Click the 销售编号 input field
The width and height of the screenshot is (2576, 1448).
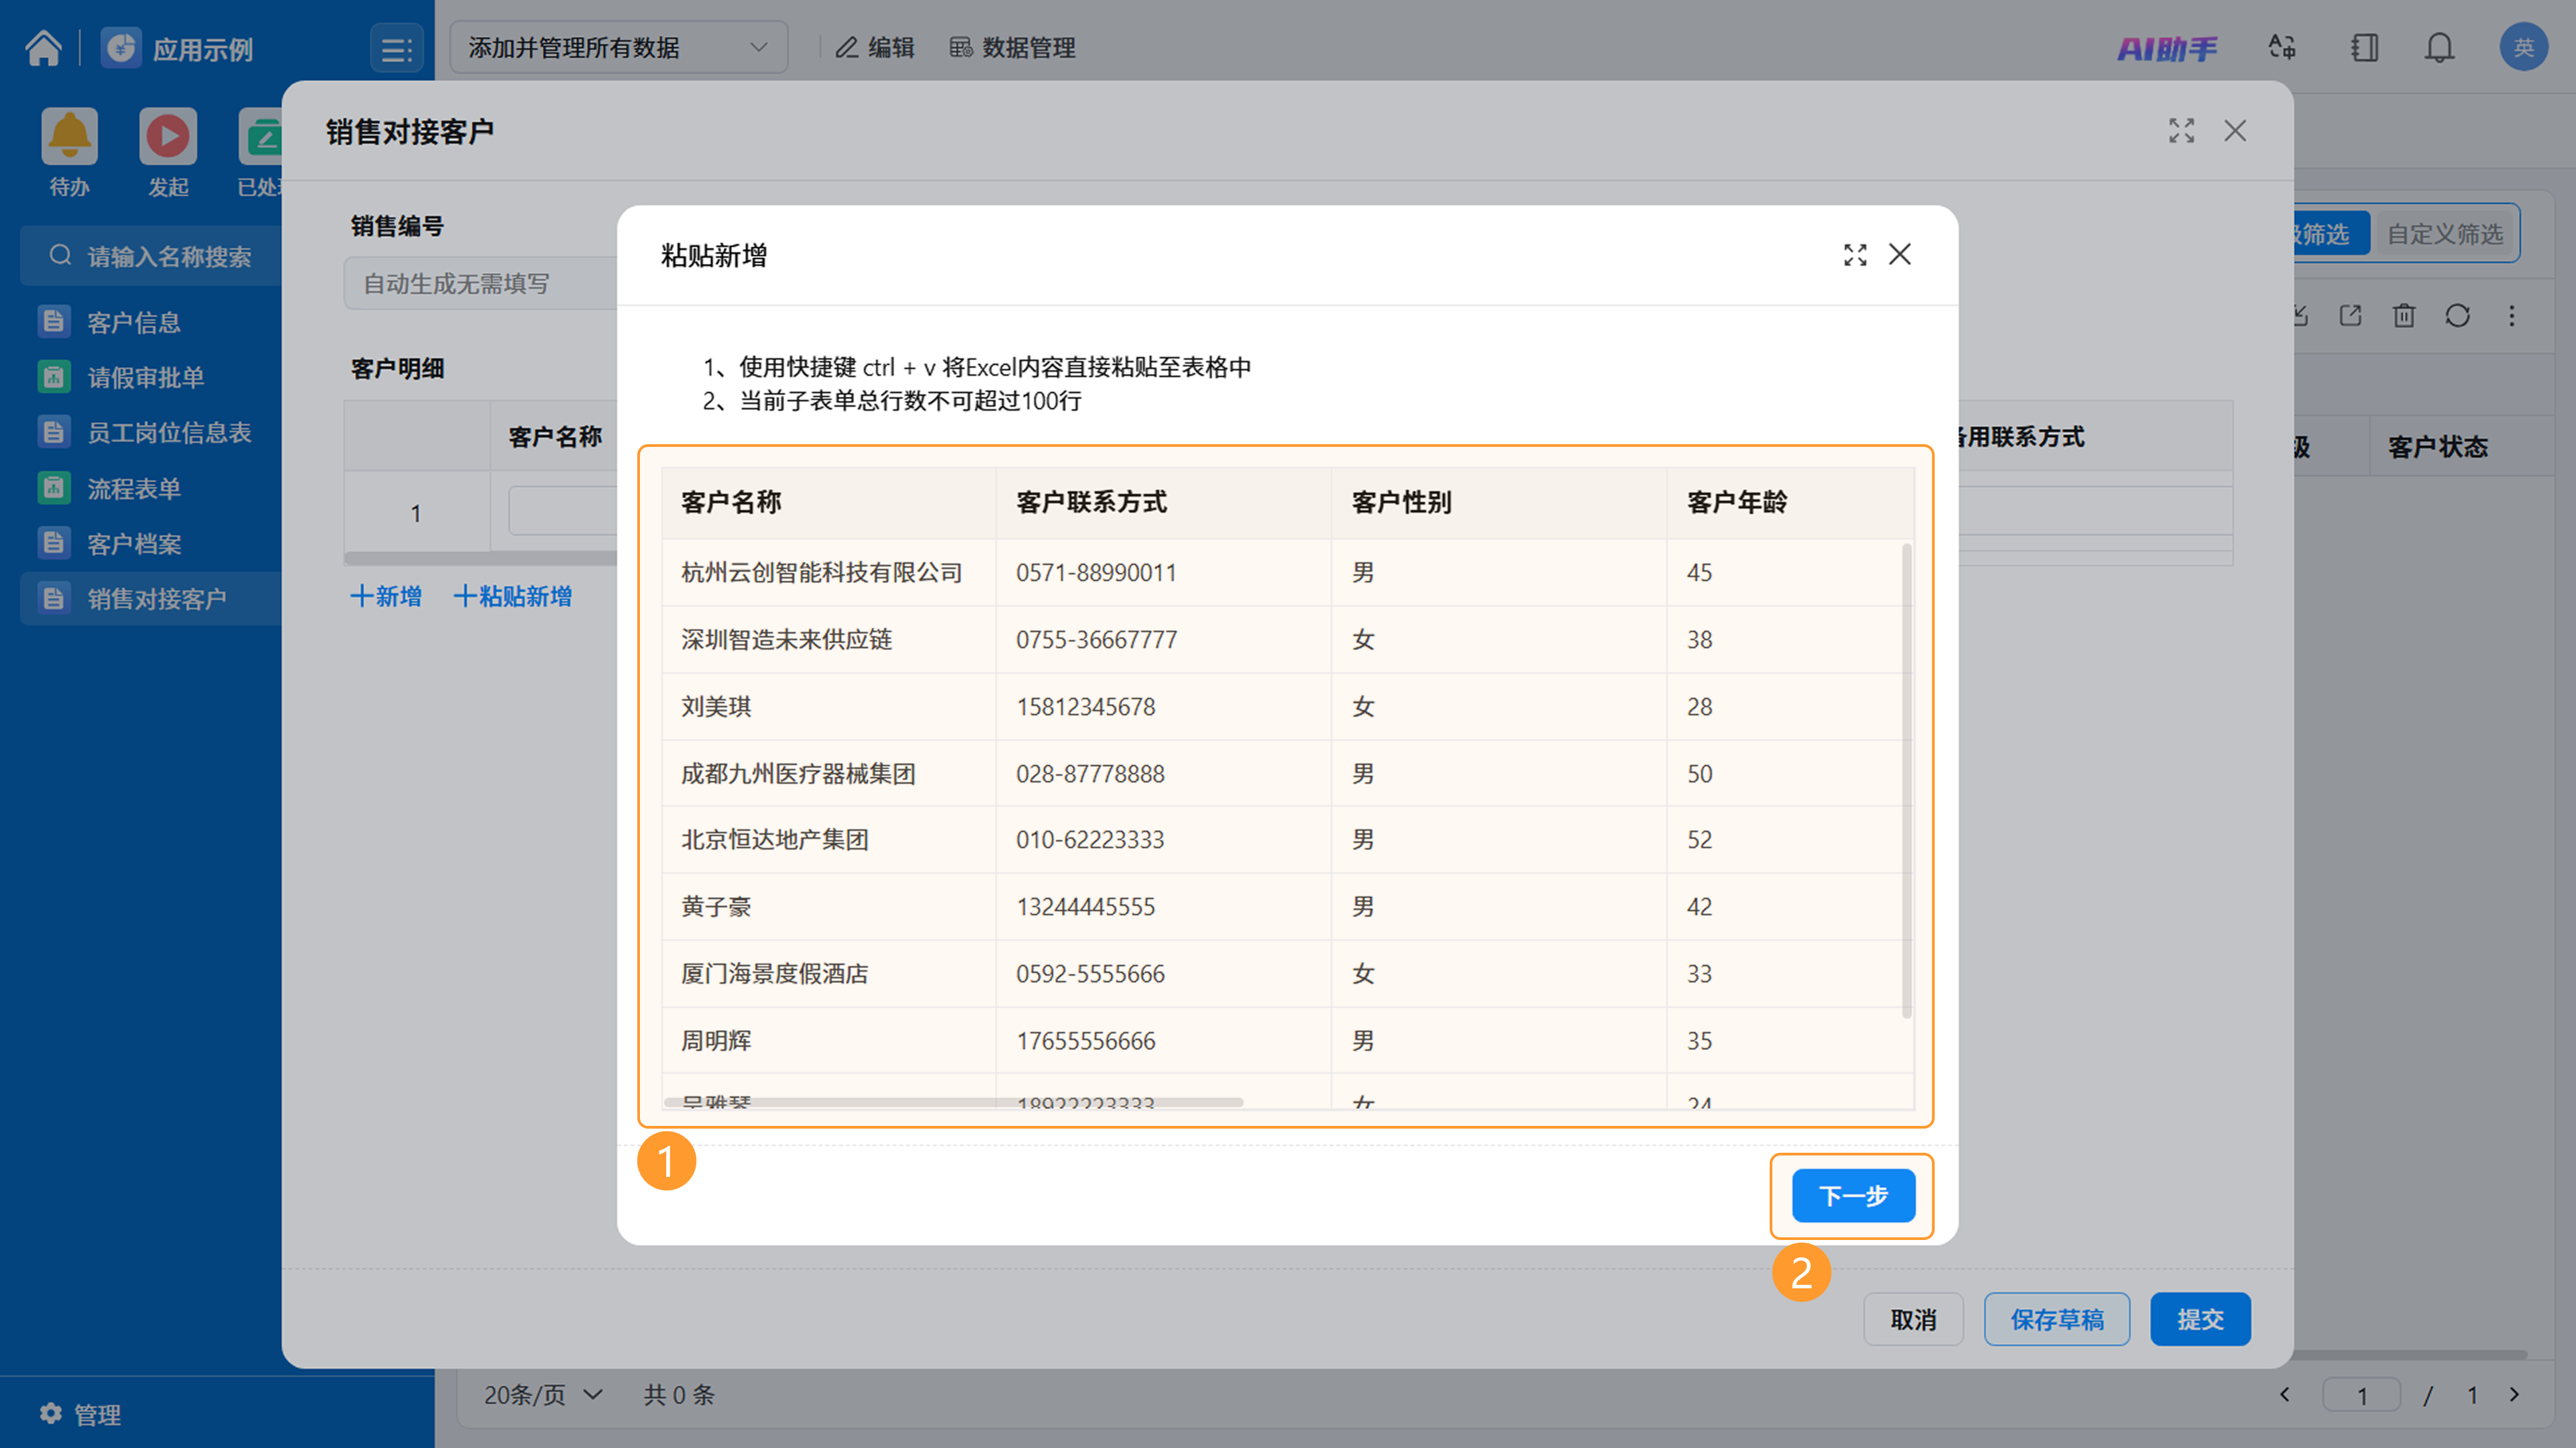[480, 283]
